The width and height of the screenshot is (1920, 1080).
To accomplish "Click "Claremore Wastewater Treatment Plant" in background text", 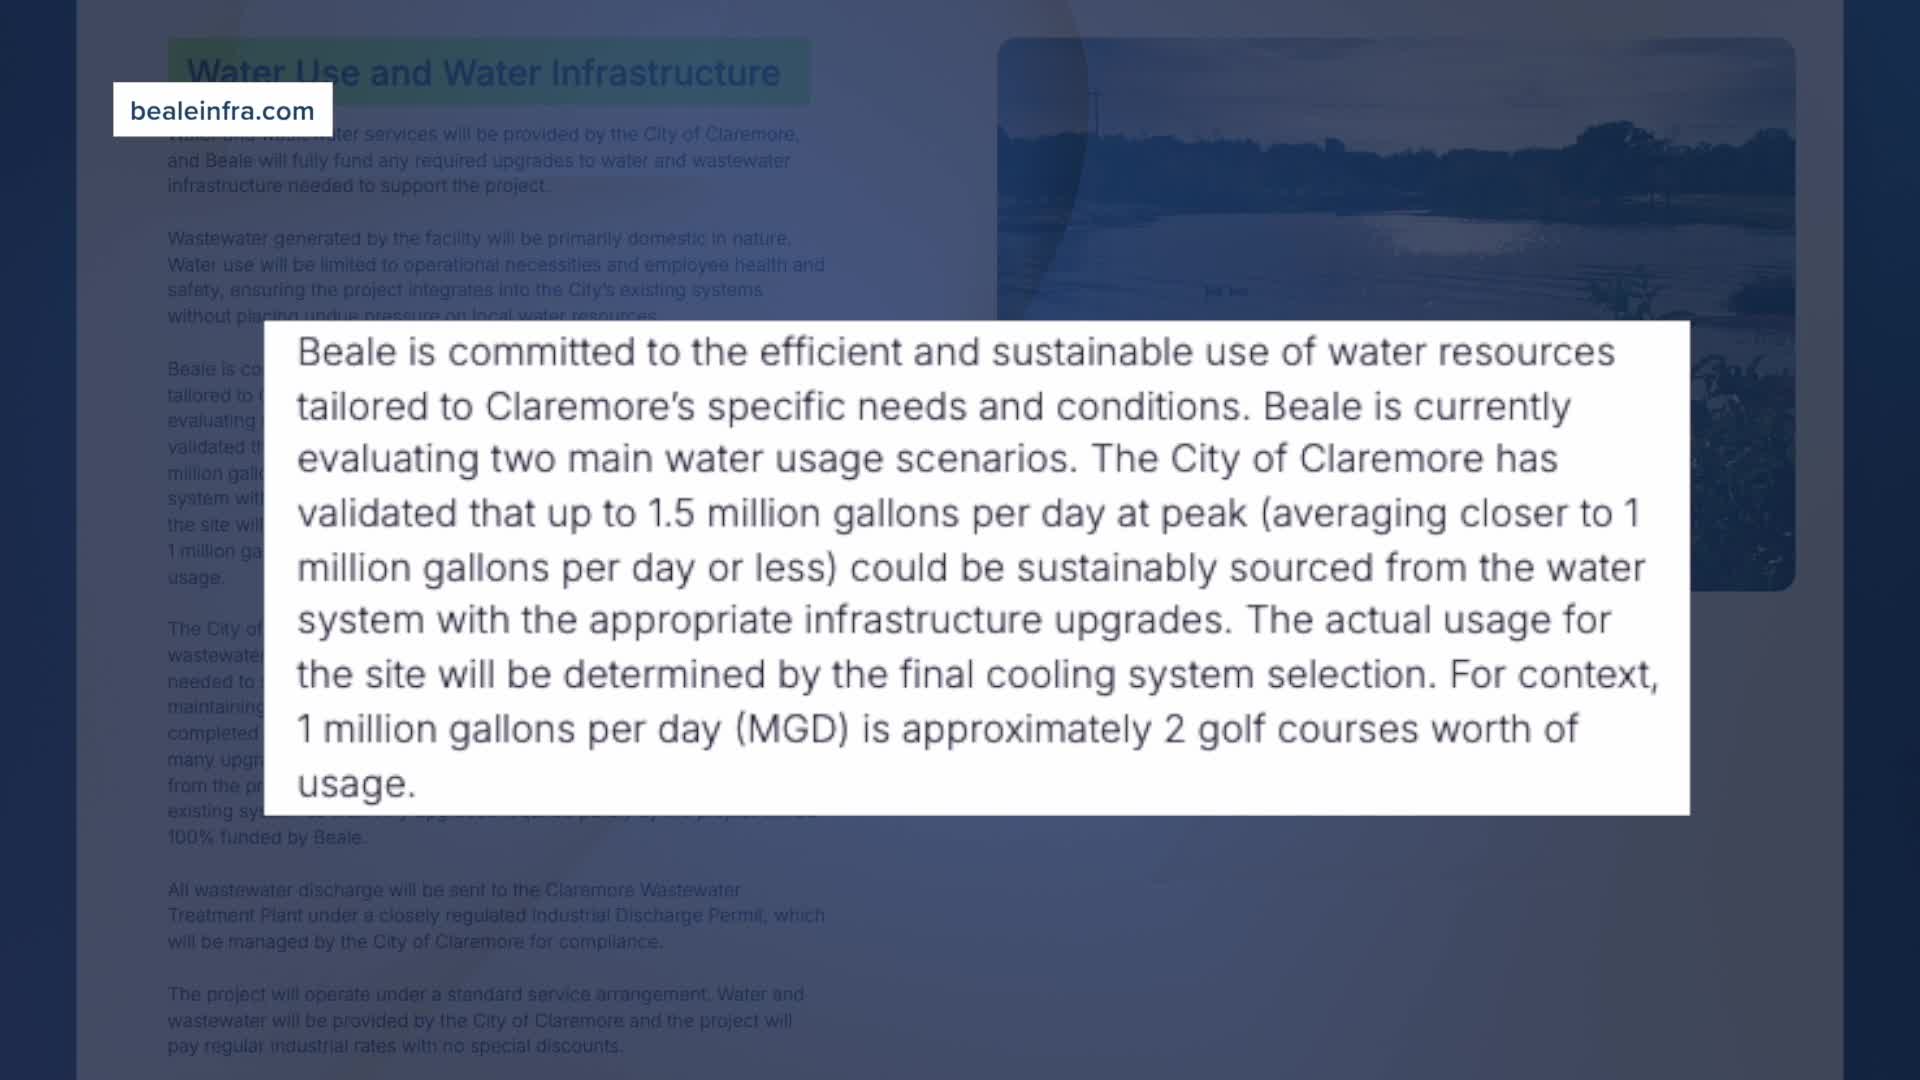I will [640, 890].
